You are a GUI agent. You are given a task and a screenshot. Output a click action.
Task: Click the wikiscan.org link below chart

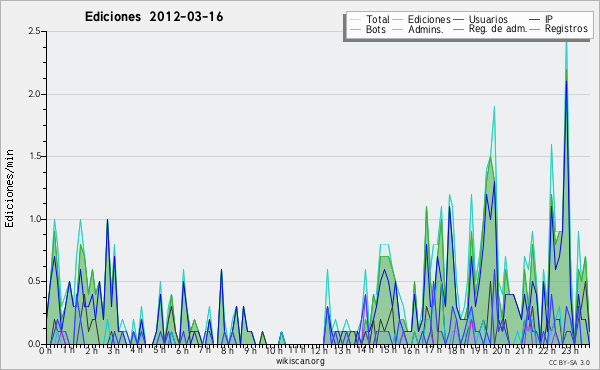coord(300,361)
